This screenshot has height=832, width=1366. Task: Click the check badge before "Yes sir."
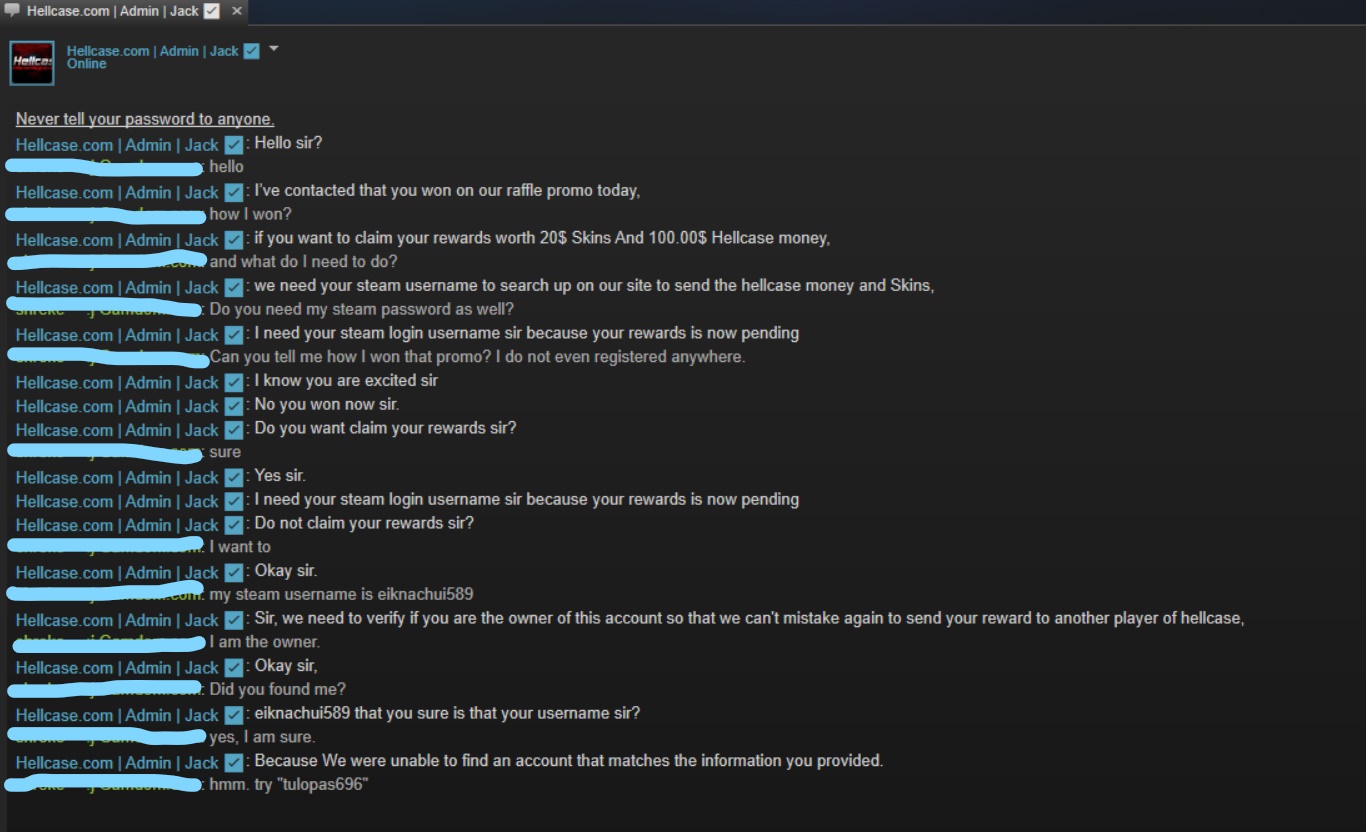point(233,477)
